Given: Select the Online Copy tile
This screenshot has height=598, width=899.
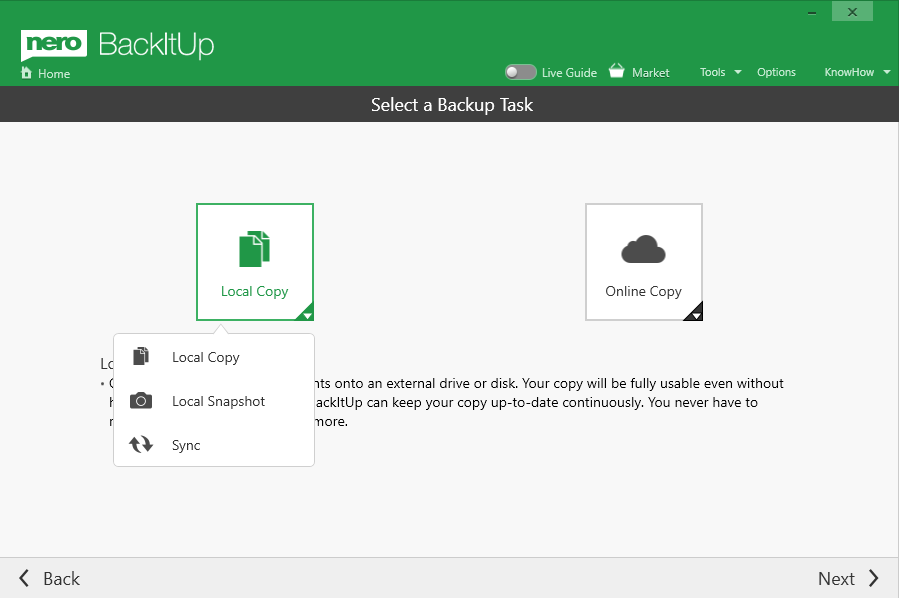Looking at the screenshot, I should click(x=643, y=262).
